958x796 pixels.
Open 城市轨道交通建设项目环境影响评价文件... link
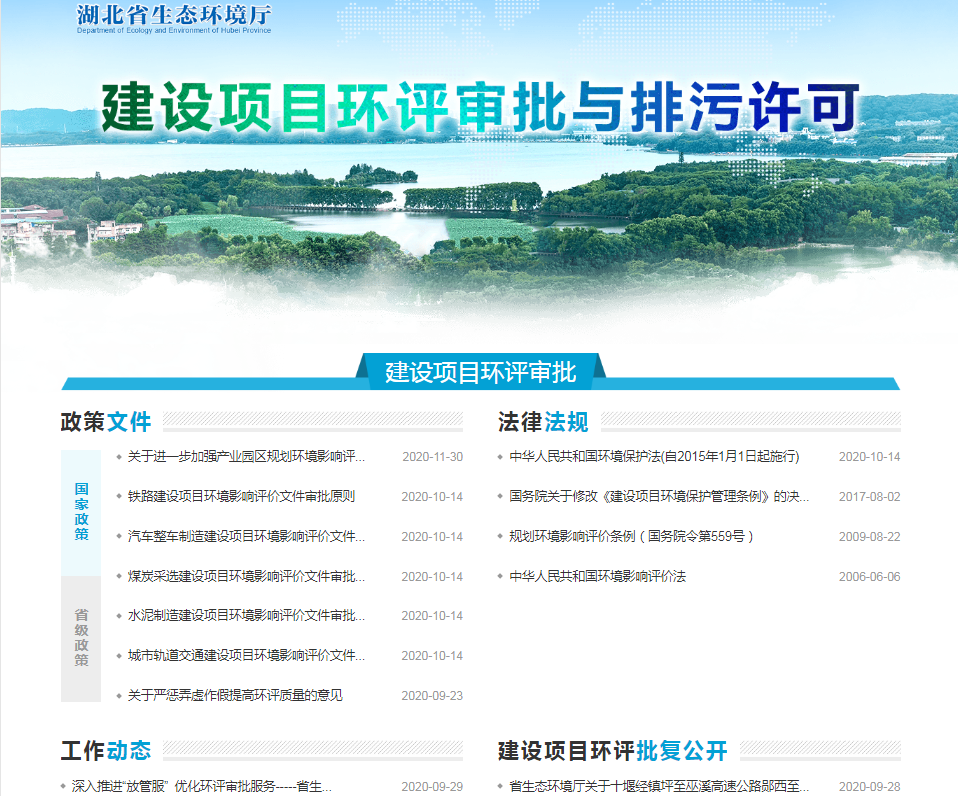pyautogui.click(x=246, y=655)
